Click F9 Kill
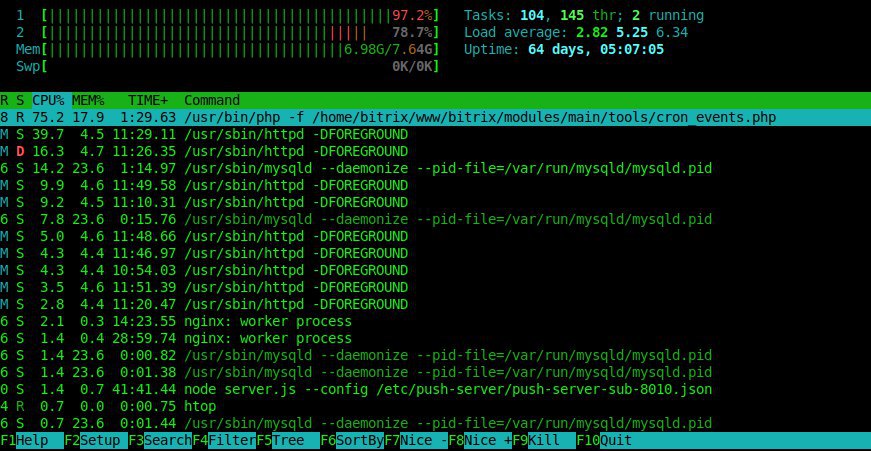Screen dimensions: 871x451 (x=544, y=440)
